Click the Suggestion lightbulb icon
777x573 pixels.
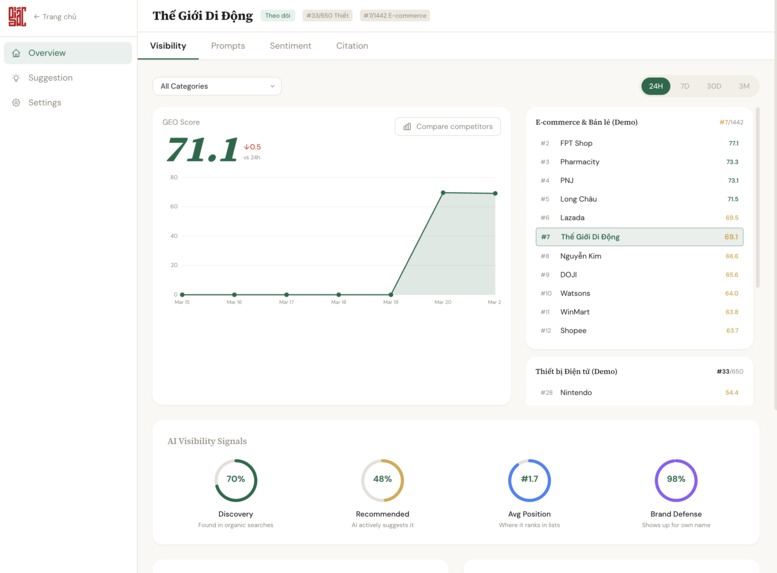(x=16, y=78)
